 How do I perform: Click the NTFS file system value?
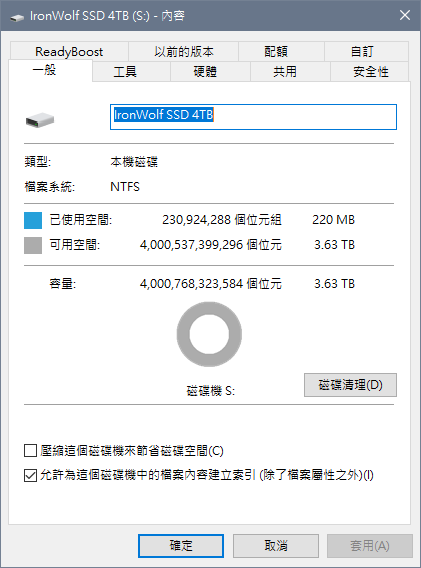[x=125, y=187]
